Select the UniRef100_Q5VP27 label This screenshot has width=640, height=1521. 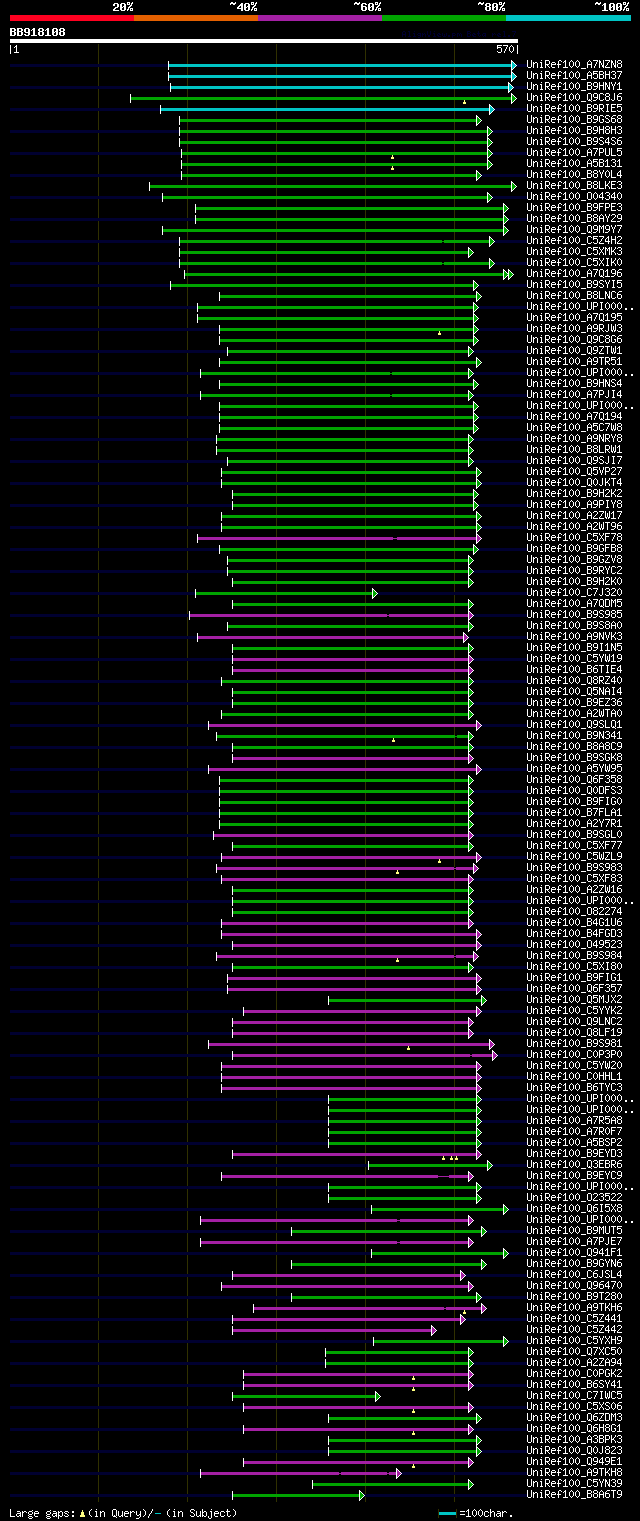[x=572, y=471]
